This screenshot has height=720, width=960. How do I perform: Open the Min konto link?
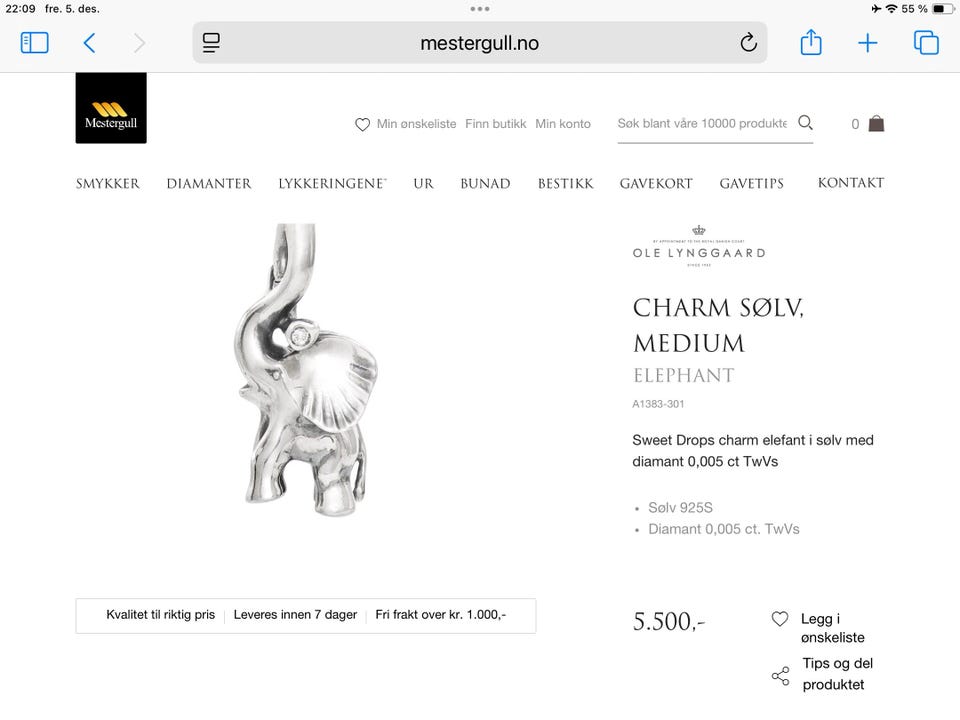tap(563, 124)
